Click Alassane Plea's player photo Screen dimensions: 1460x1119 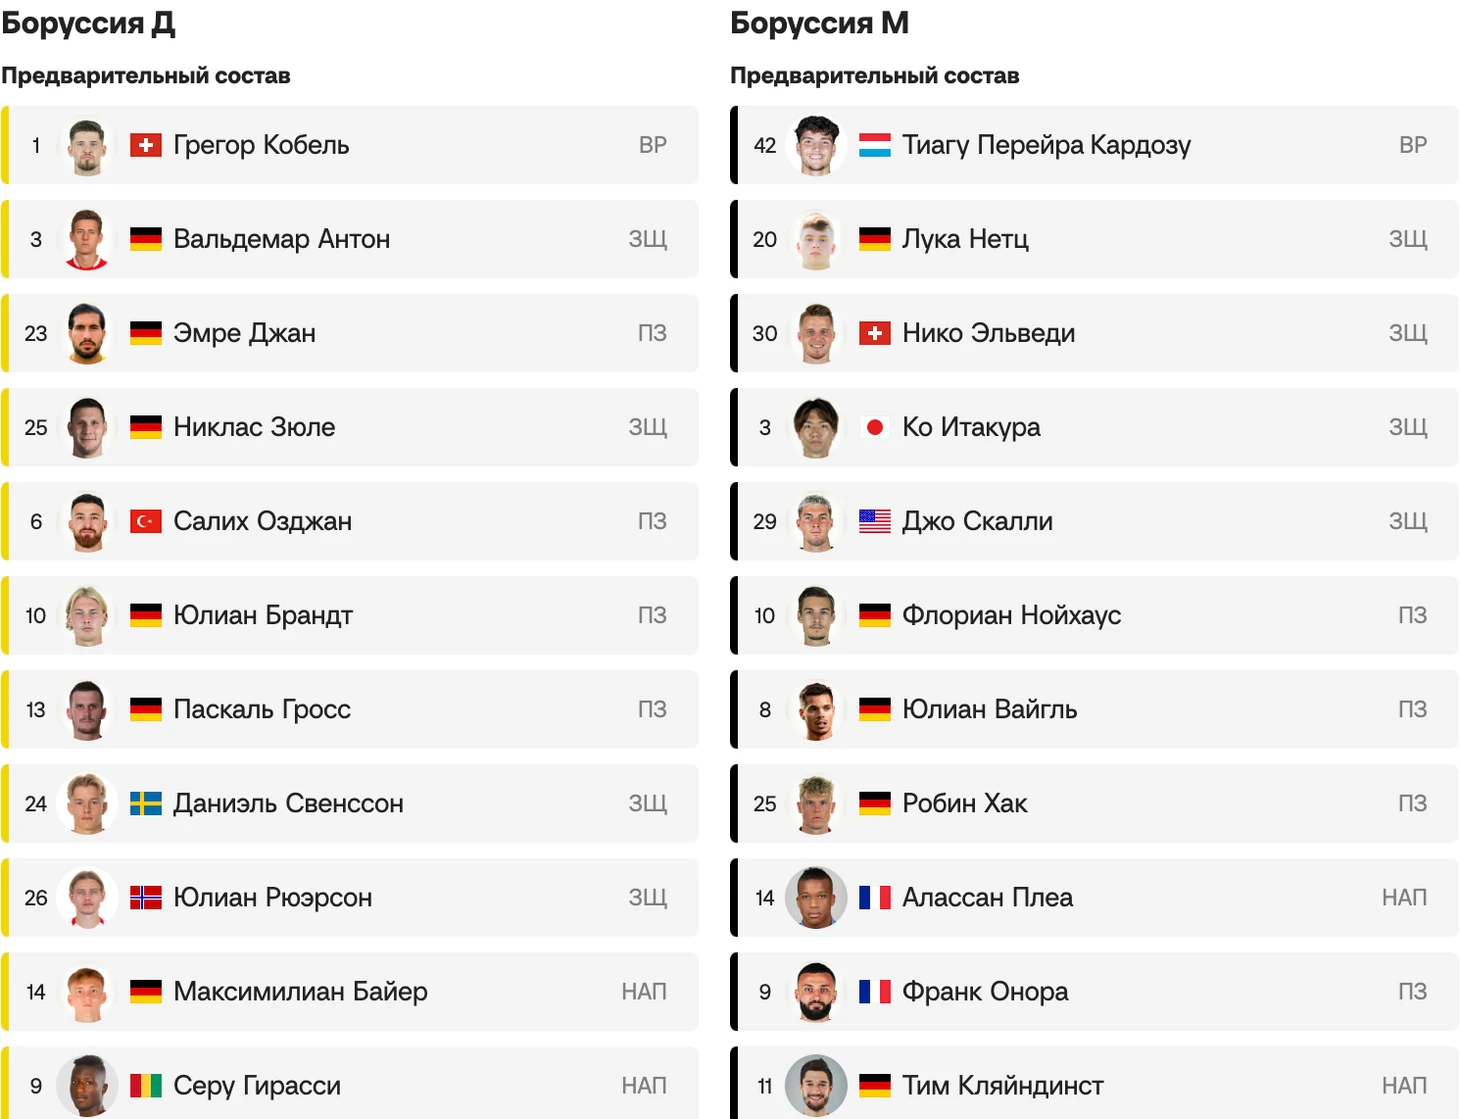(816, 897)
